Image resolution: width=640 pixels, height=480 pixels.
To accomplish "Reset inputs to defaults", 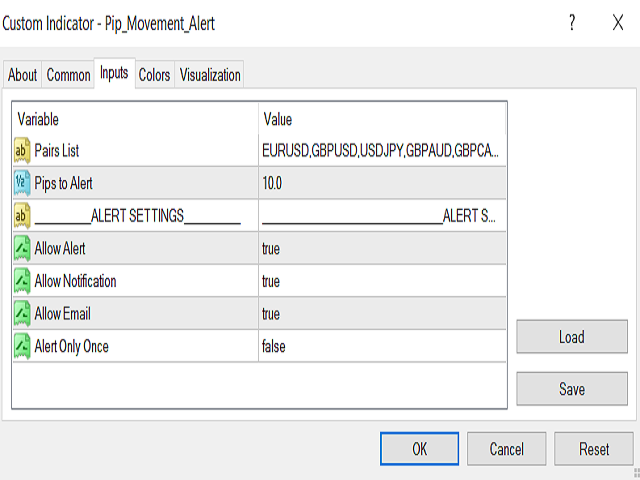I will 594,449.
